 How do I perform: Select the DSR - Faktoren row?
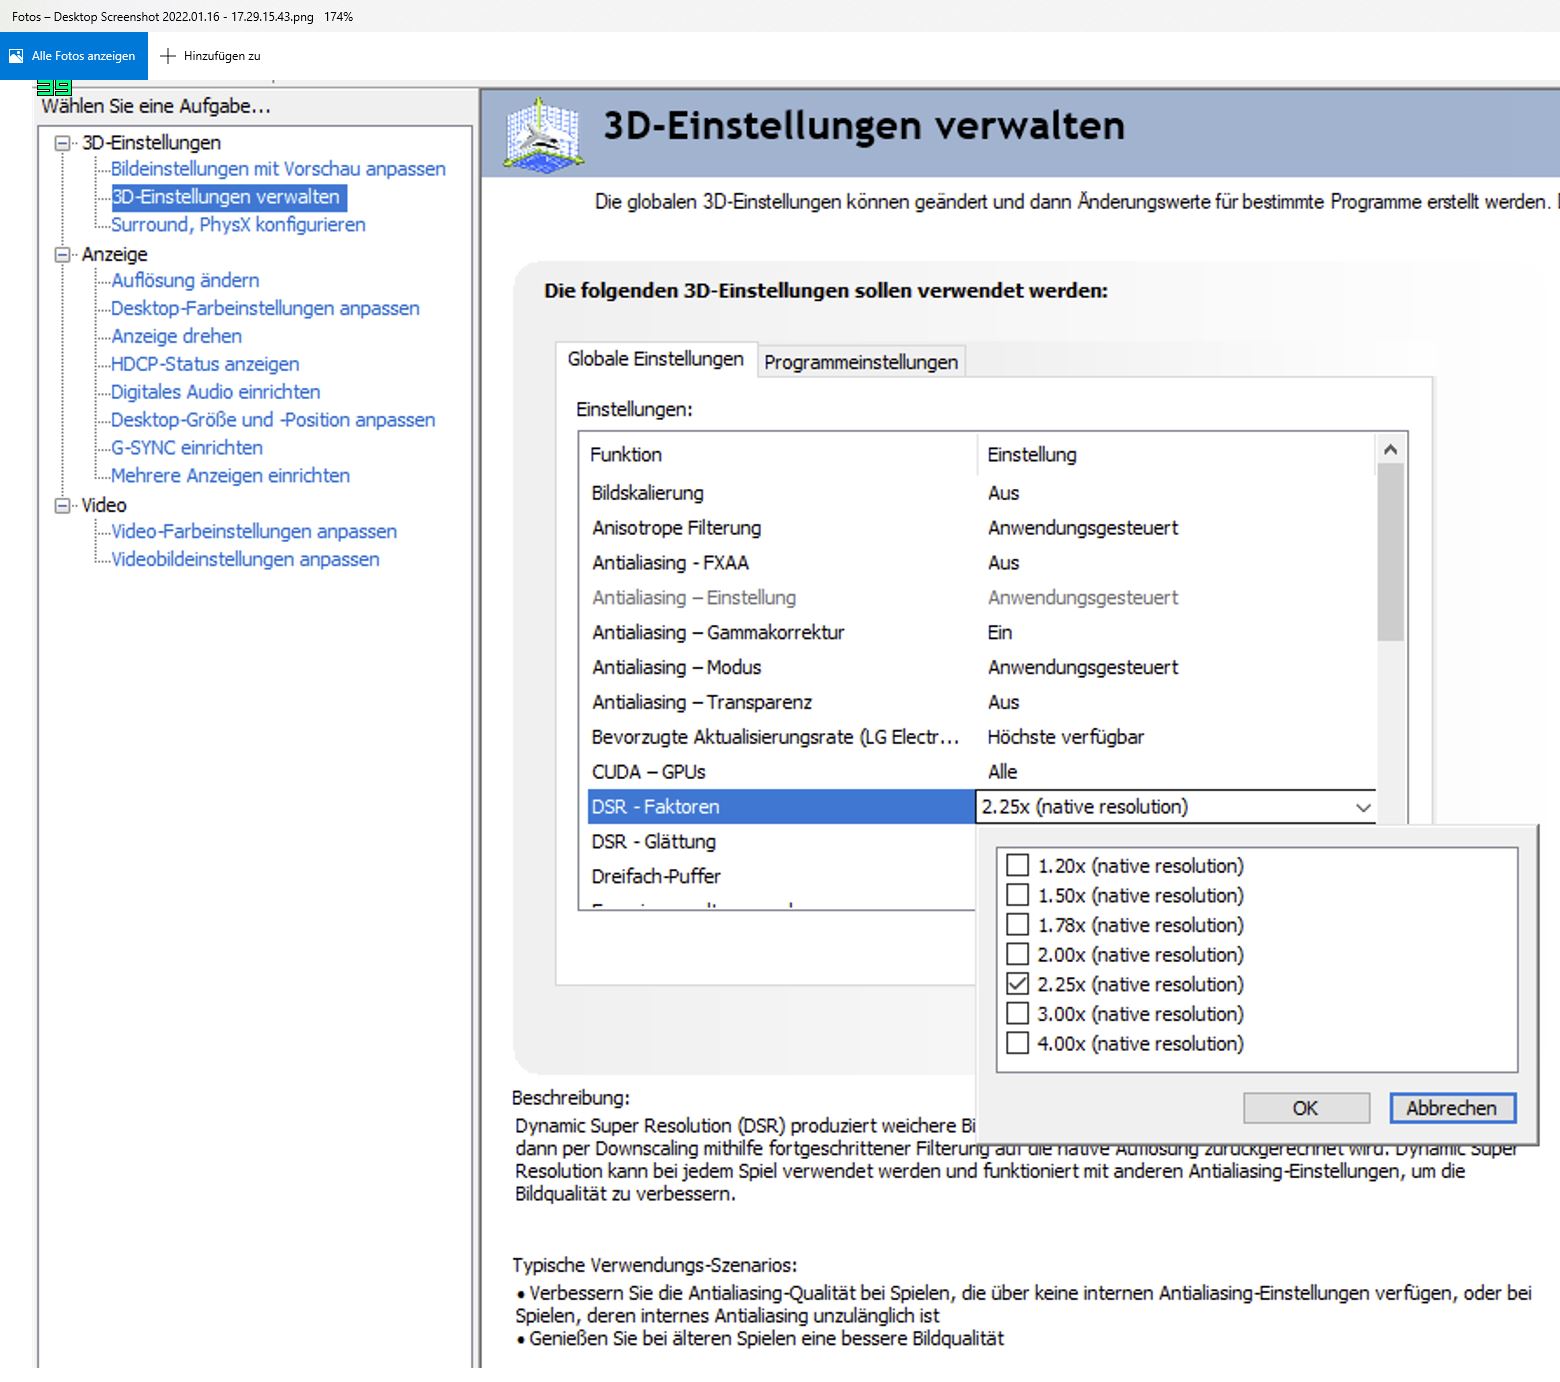click(x=781, y=807)
